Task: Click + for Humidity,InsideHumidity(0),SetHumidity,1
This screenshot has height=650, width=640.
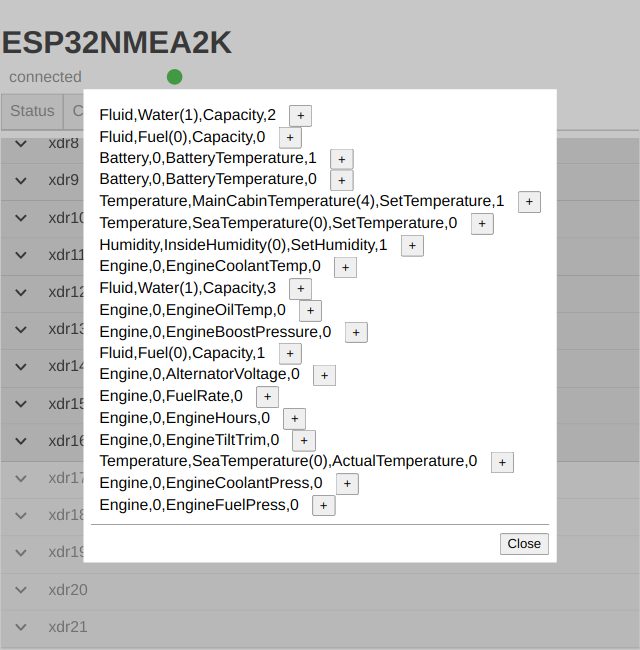Action: [411, 246]
